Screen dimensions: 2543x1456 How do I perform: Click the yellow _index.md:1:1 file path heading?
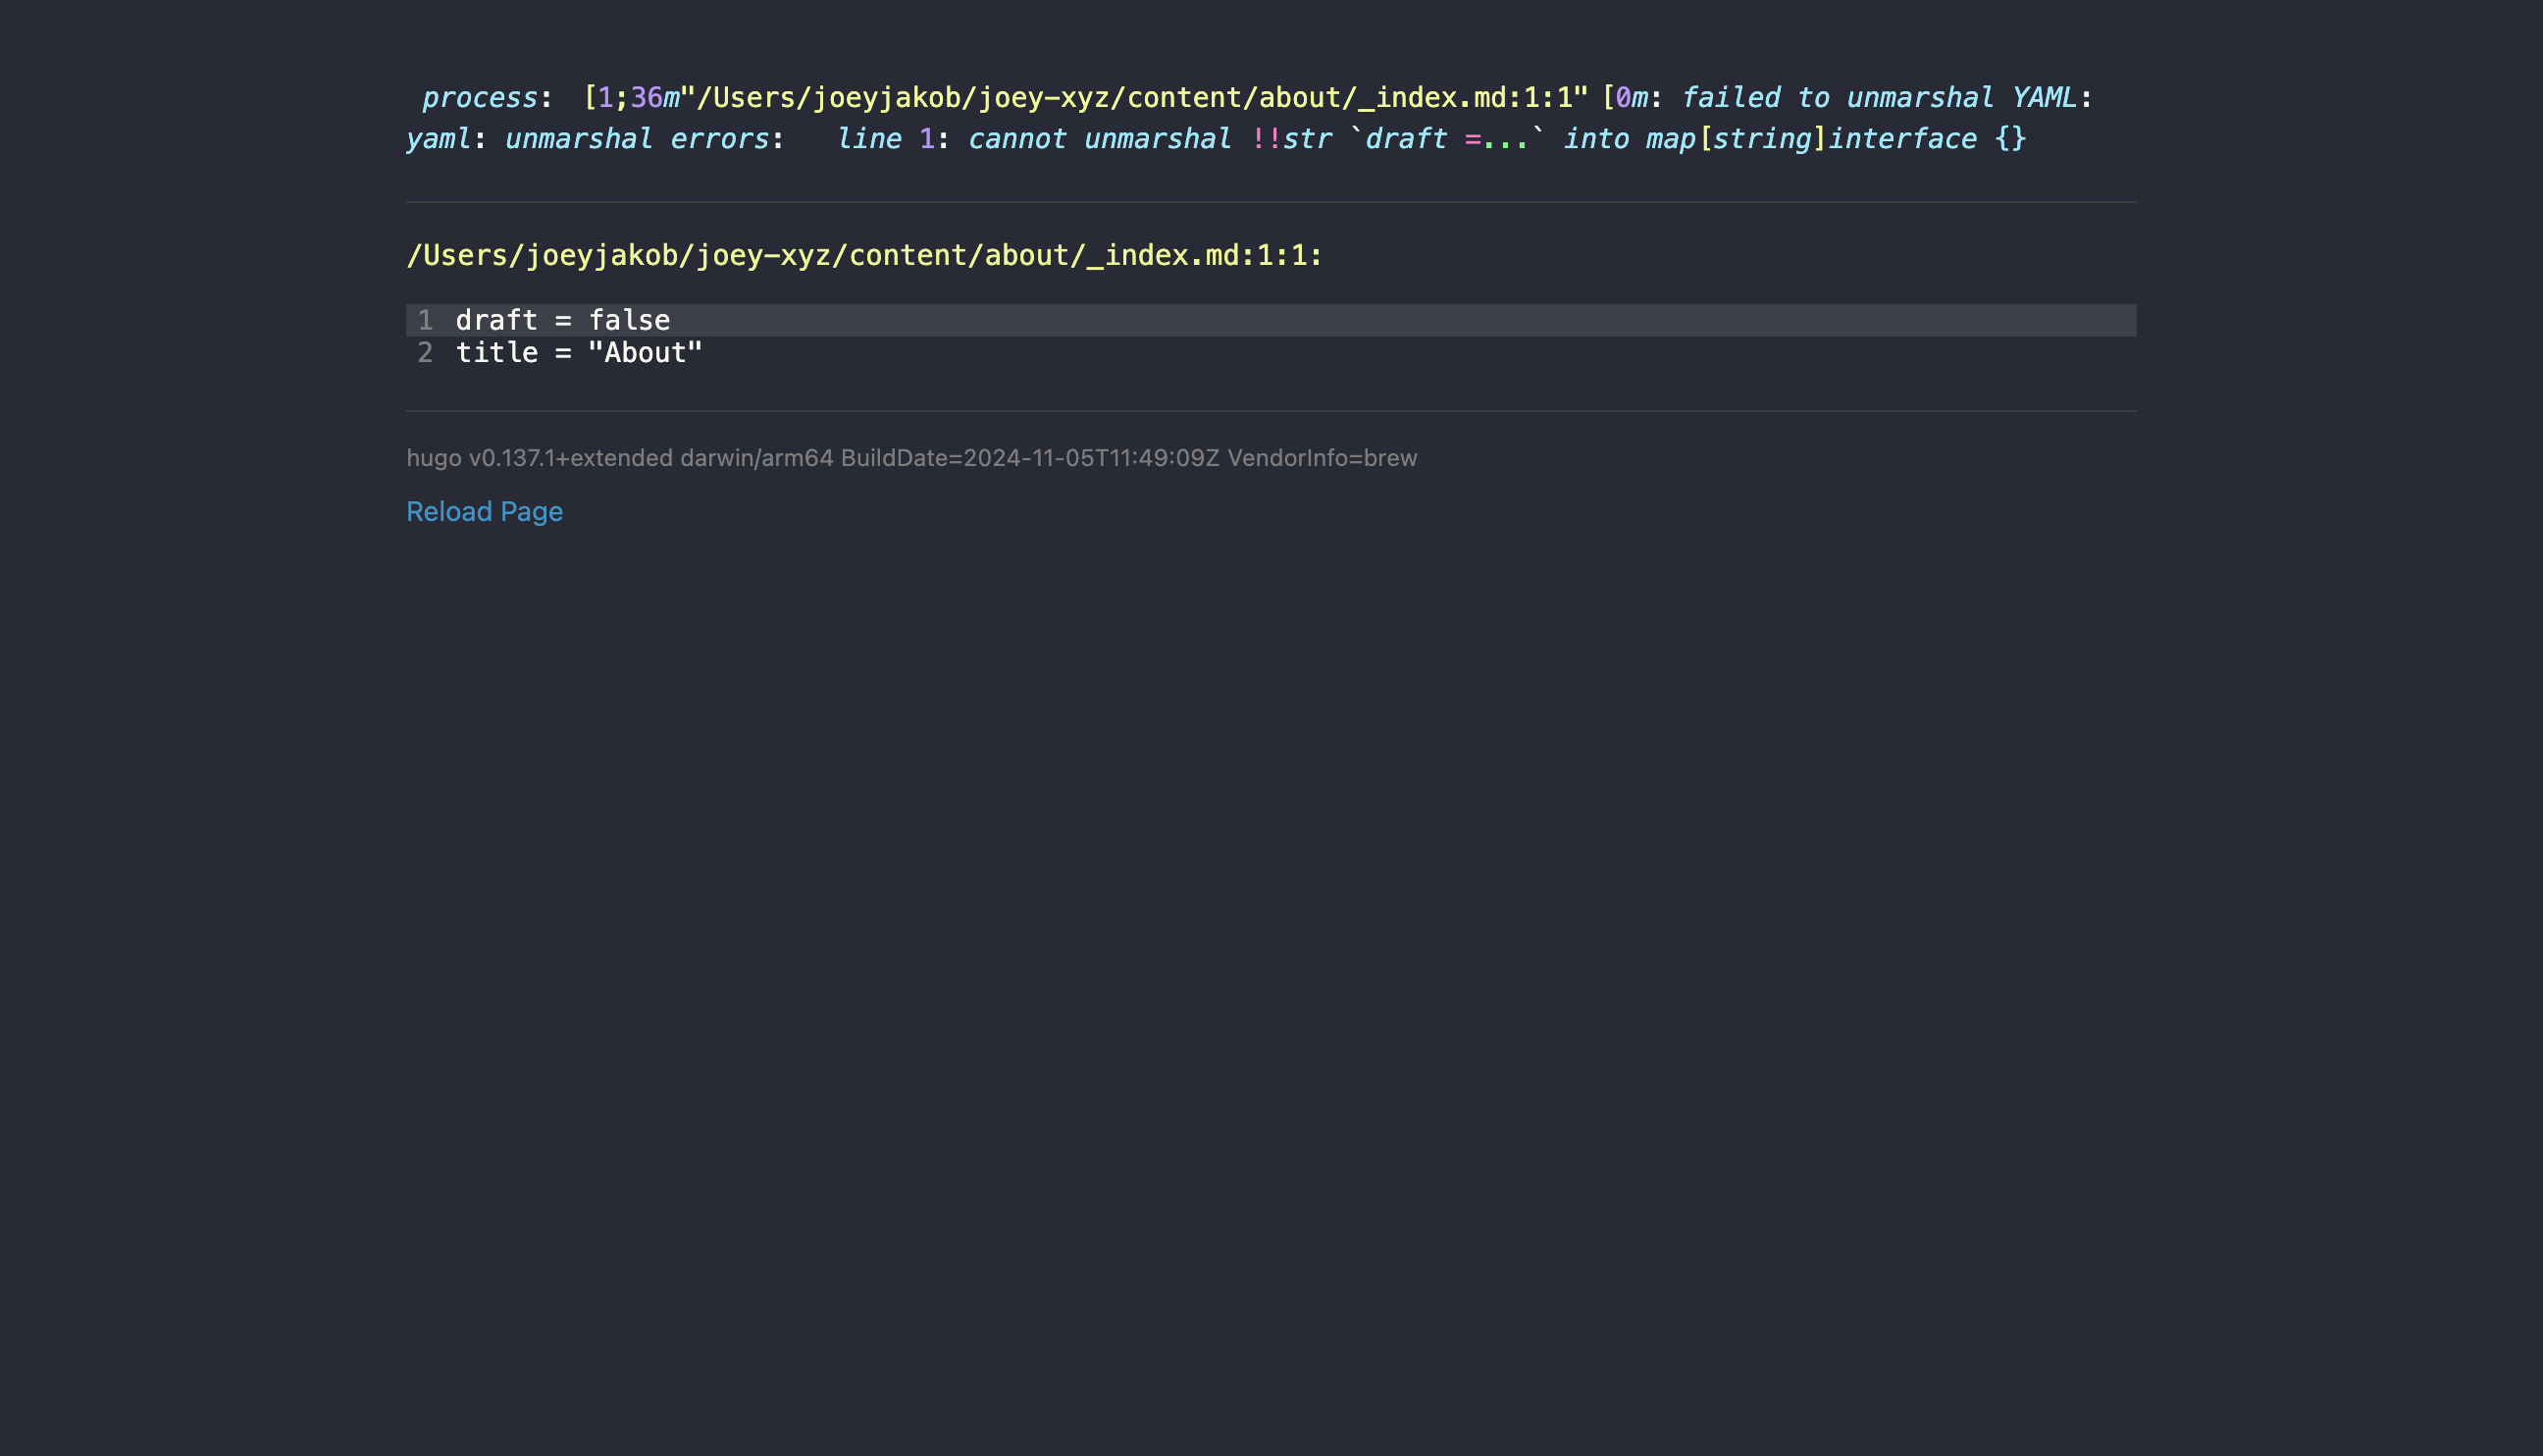click(864, 256)
